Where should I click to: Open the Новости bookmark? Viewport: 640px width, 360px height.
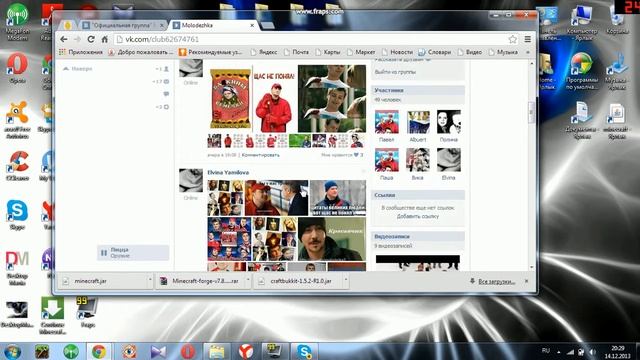[x=398, y=52]
